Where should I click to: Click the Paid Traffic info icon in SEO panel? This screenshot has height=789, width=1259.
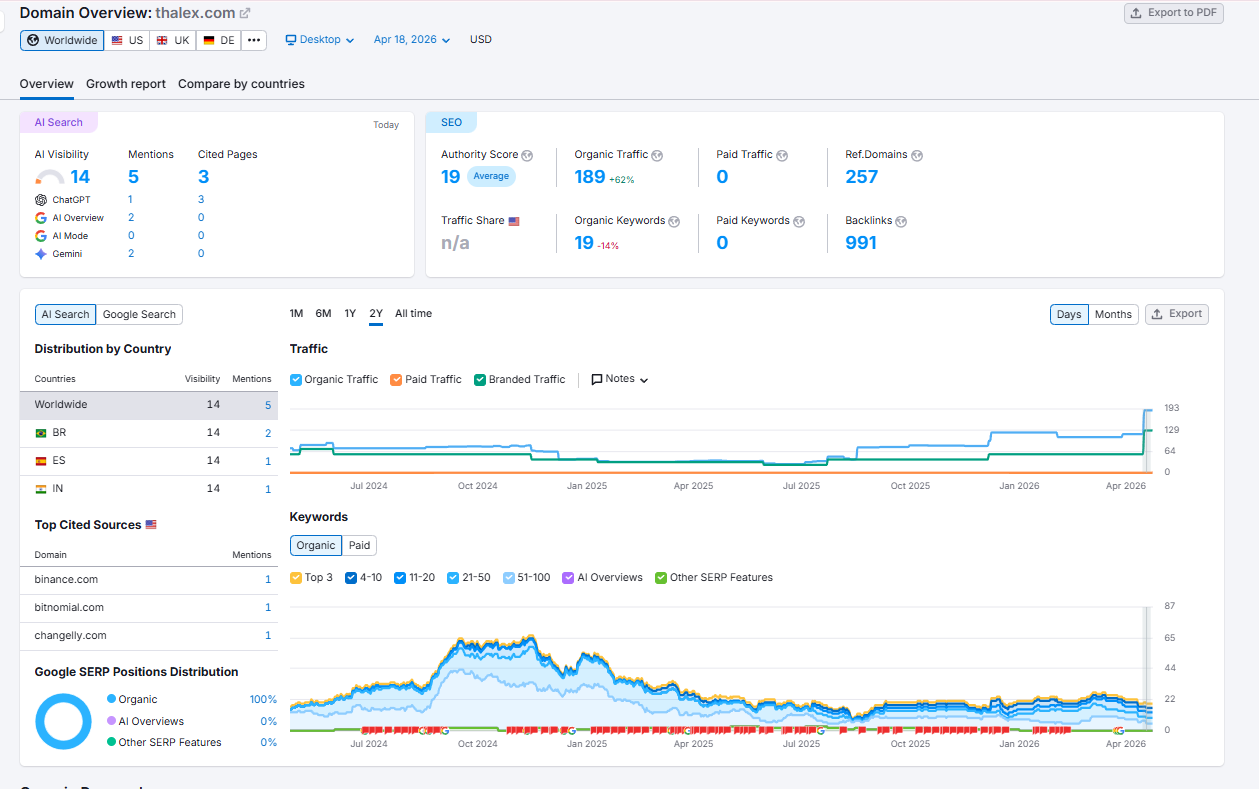782,156
